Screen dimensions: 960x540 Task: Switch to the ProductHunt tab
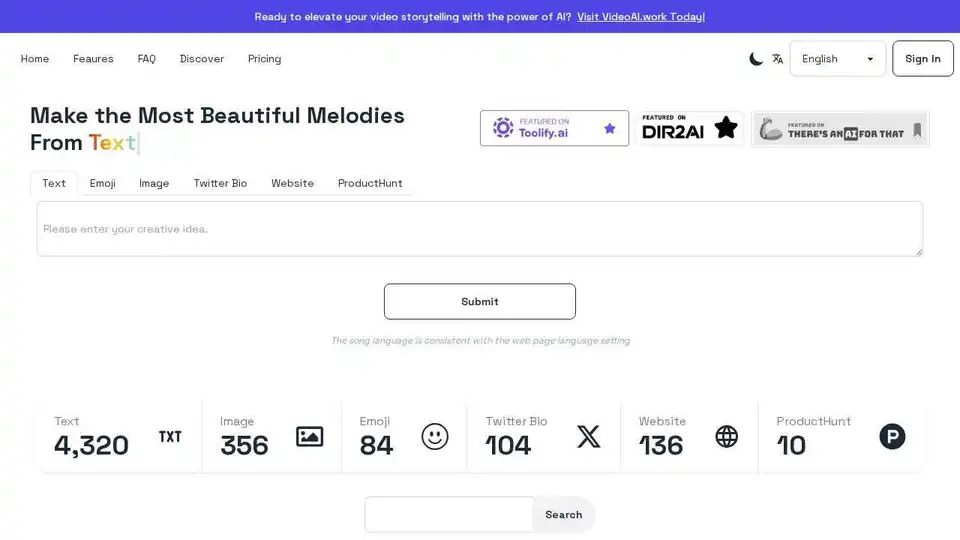[370, 183]
